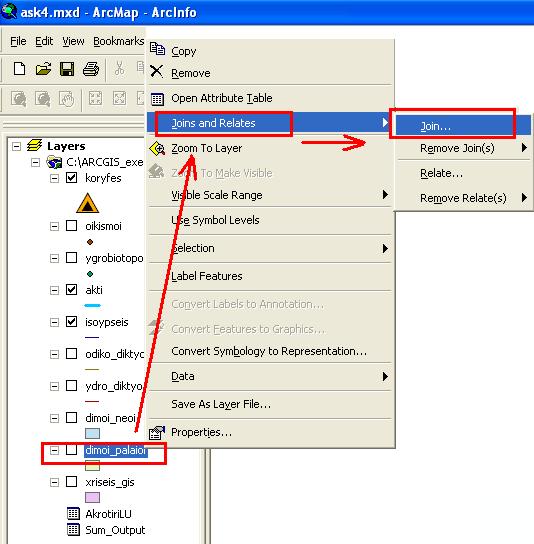Open the File menu

pyautogui.click(x=18, y=41)
